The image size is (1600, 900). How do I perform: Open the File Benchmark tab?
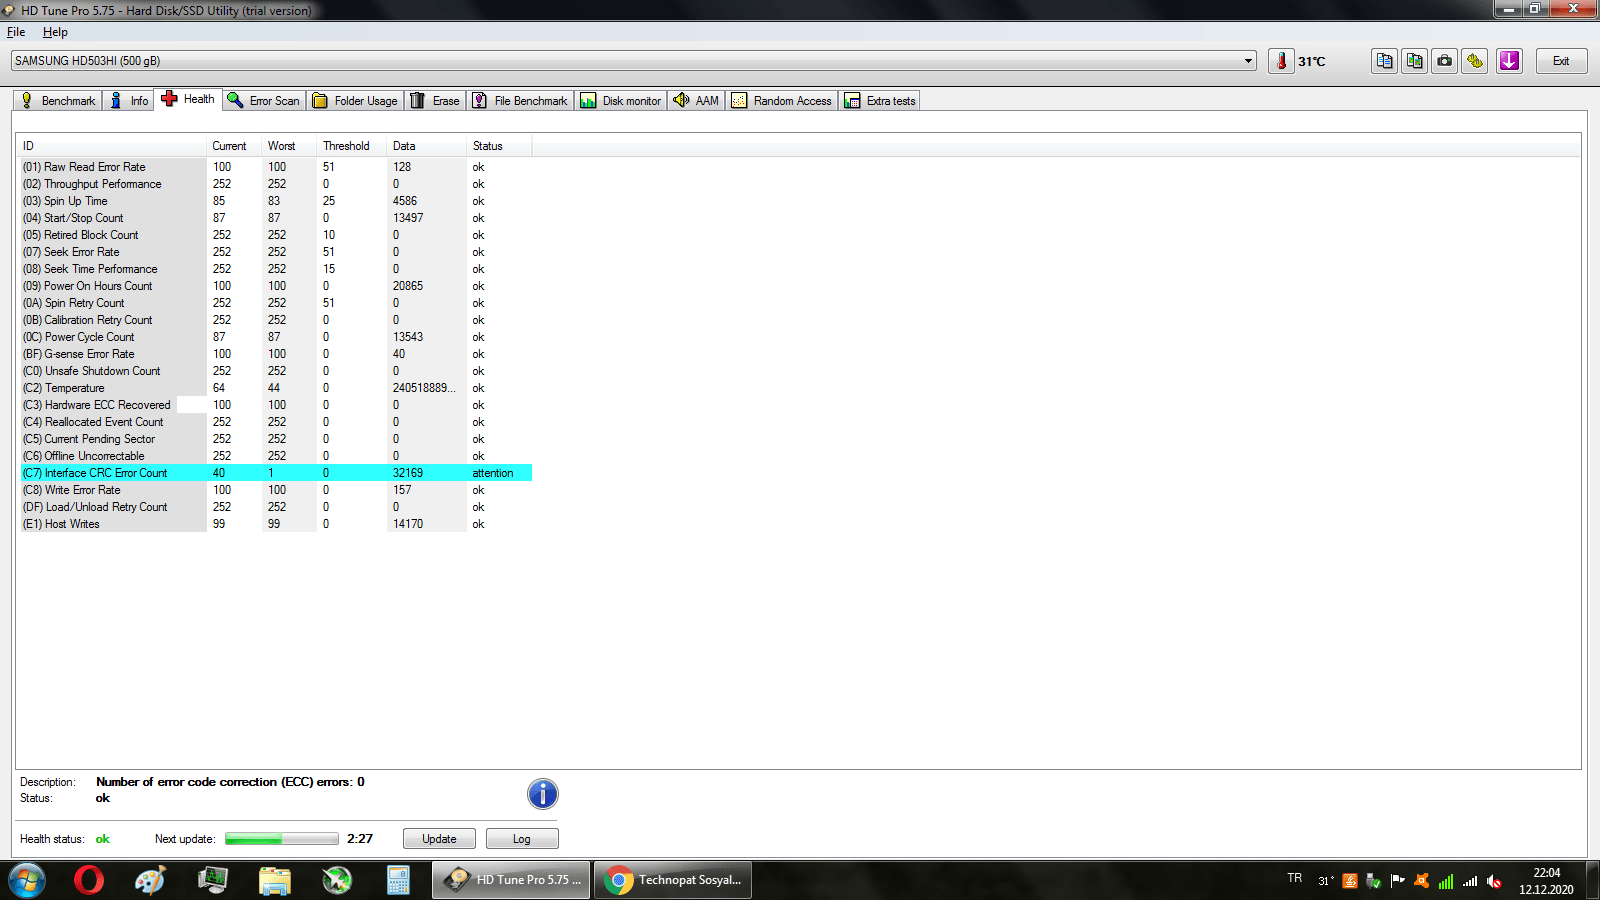[520, 101]
